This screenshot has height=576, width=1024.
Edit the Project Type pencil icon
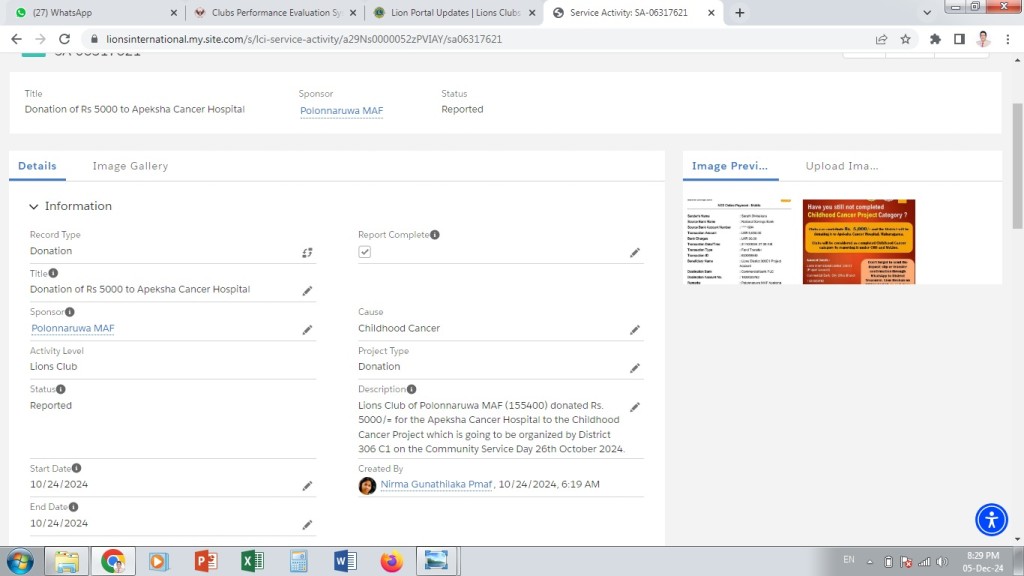point(635,368)
